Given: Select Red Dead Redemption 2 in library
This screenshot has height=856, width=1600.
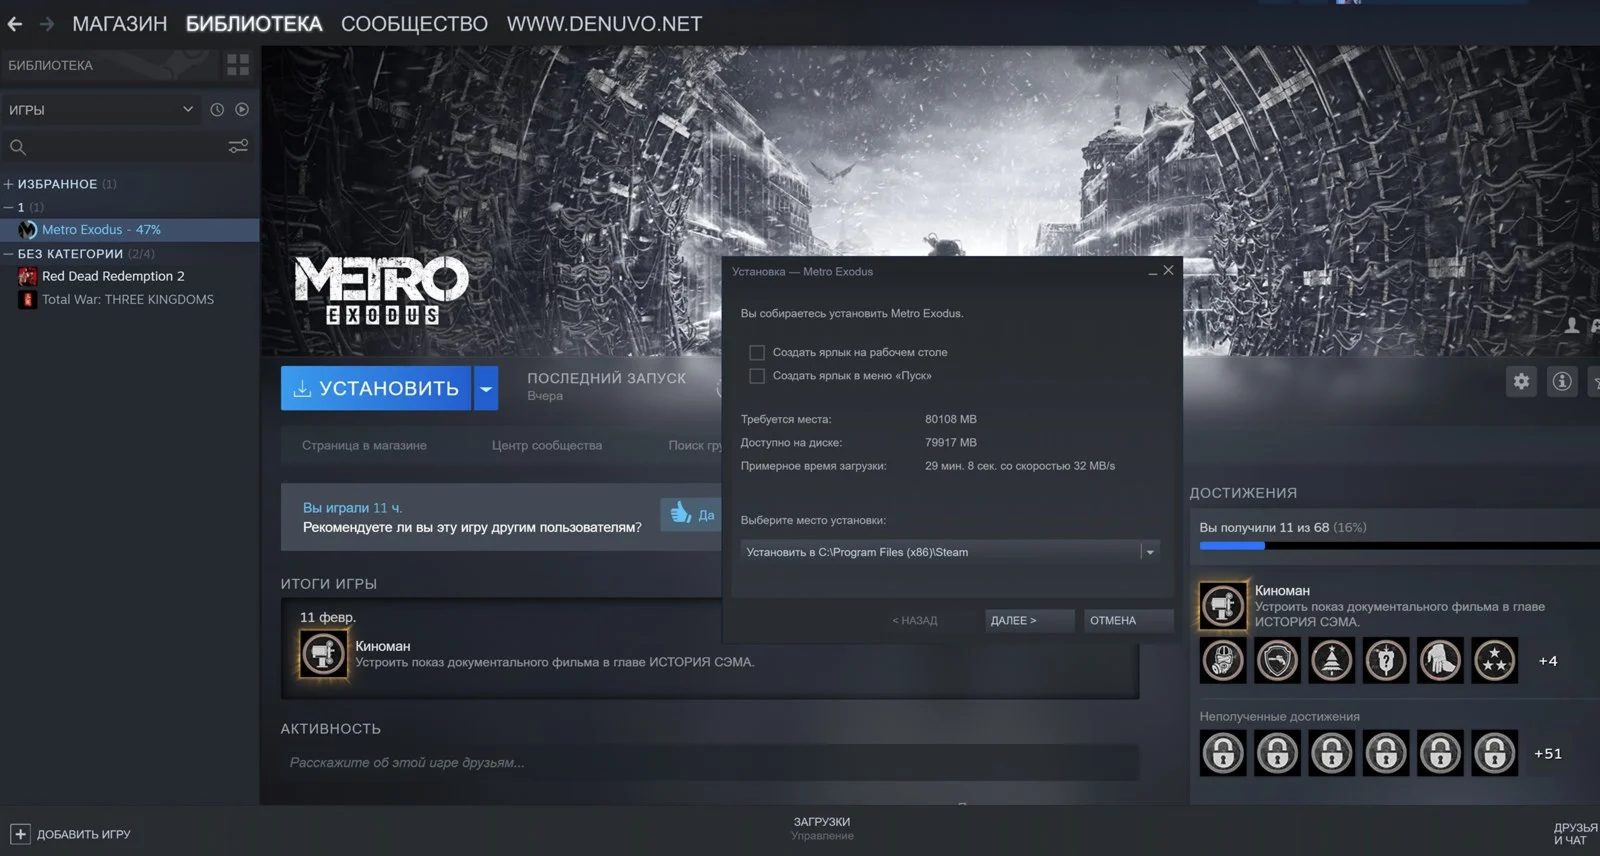Looking at the screenshot, I should point(113,276).
